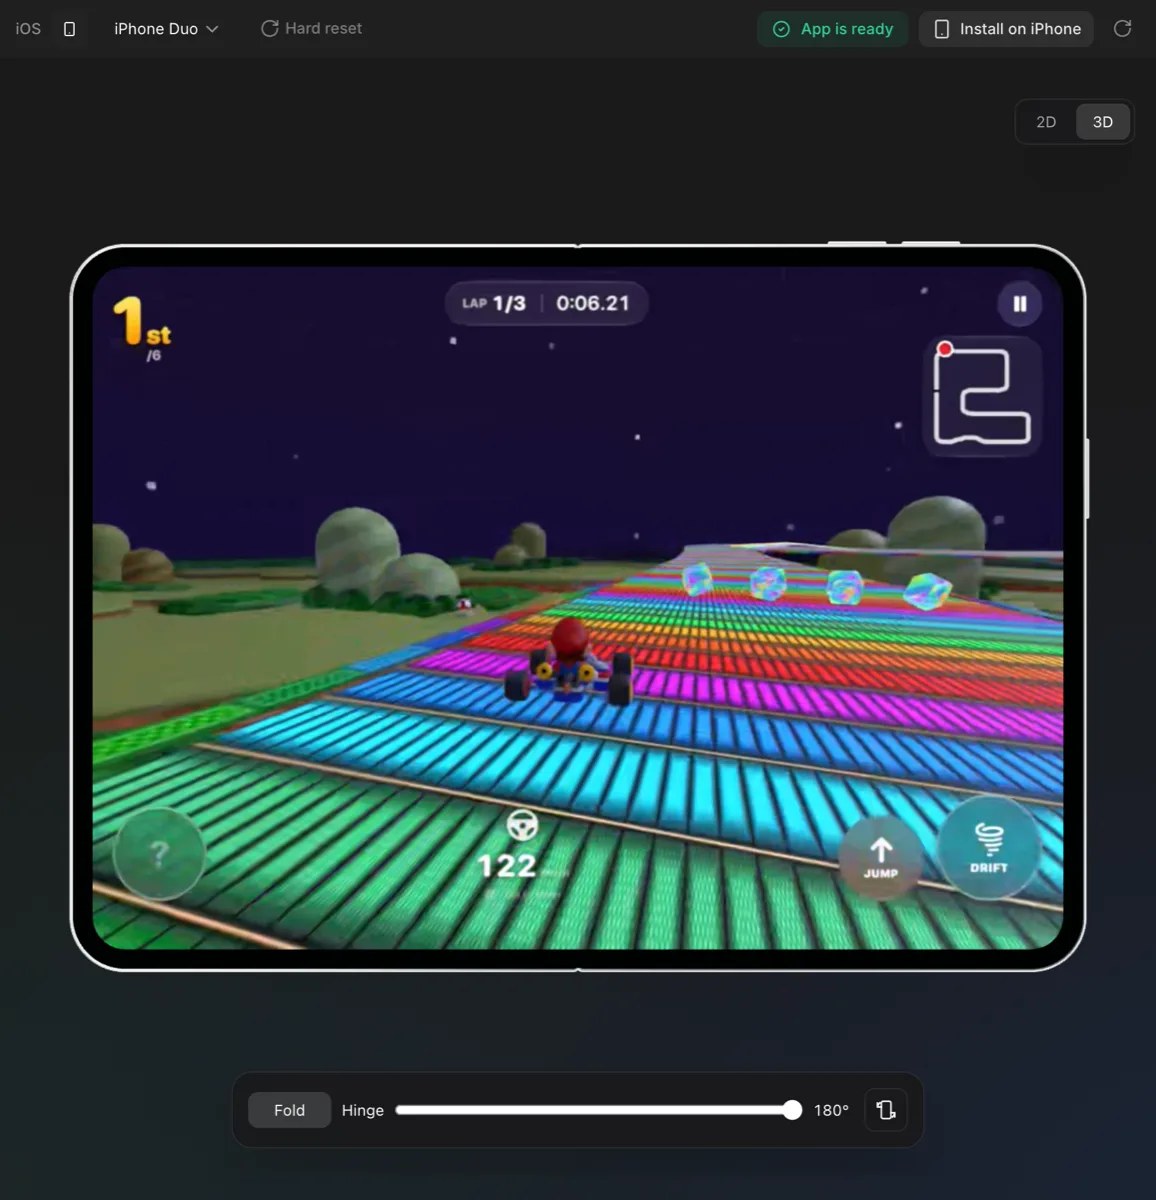Click the rotate device icon
Viewport: 1156px width, 1200px height.
click(x=886, y=1110)
